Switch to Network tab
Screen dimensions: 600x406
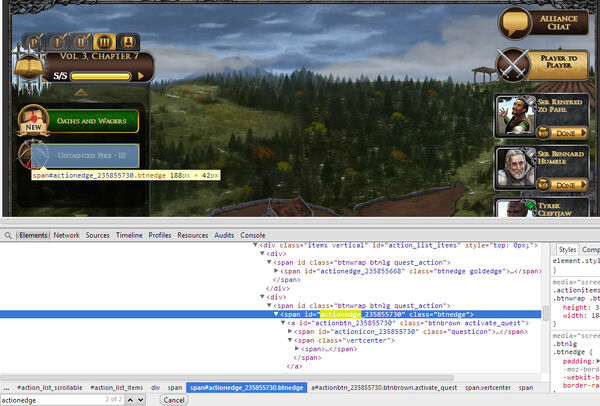(66, 235)
